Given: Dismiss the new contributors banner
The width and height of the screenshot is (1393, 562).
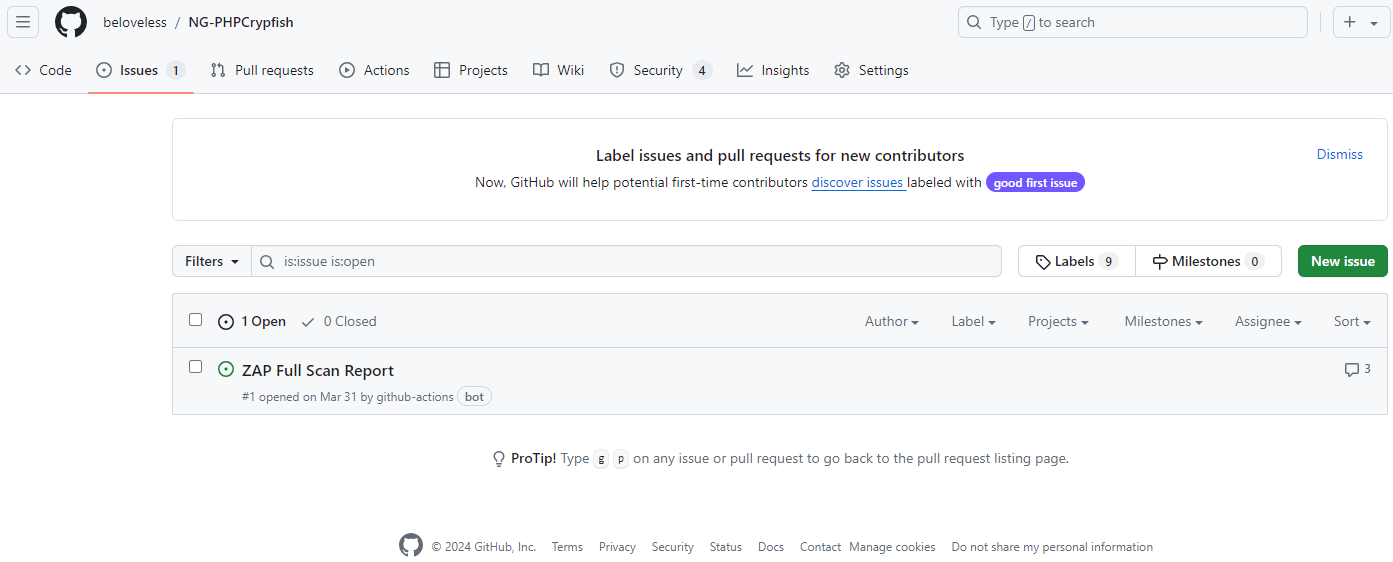Looking at the screenshot, I should click(x=1339, y=154).
